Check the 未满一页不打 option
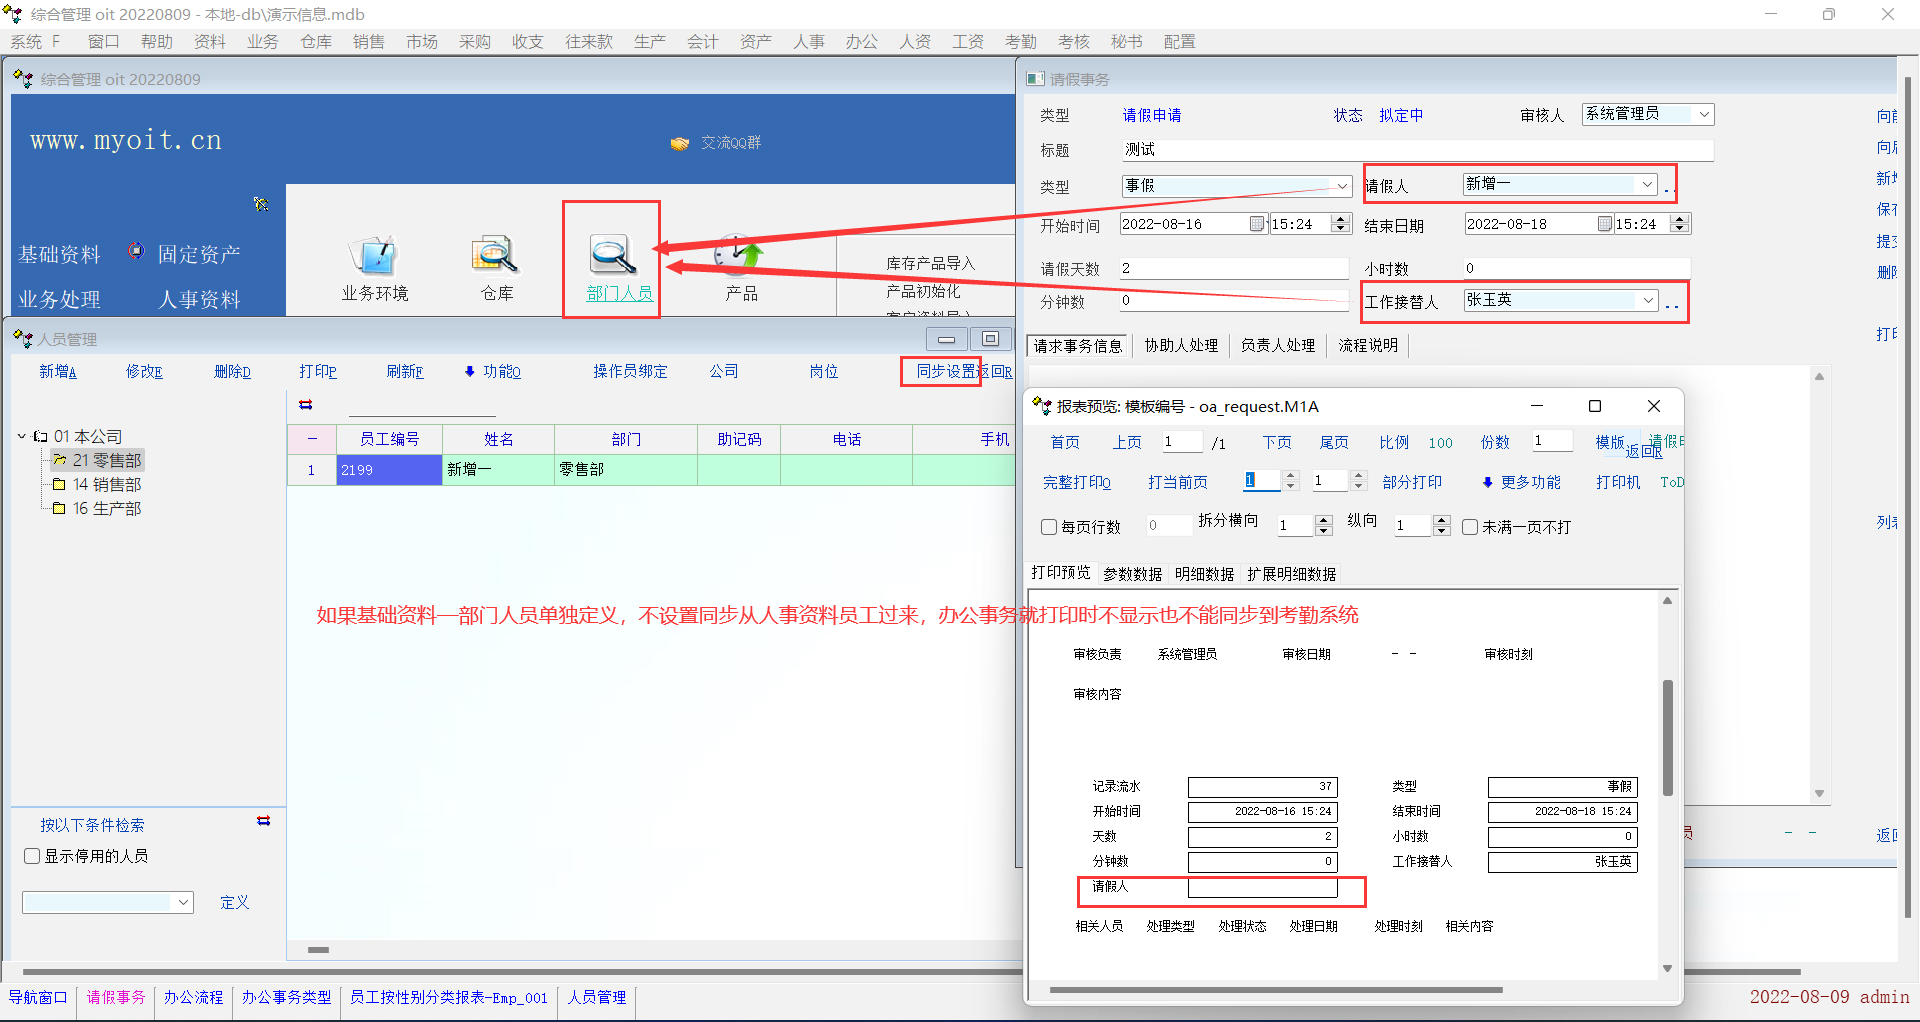The height and width of the screenshot is (1022, 1920). pyautogui.click(x=1470, y=527)
